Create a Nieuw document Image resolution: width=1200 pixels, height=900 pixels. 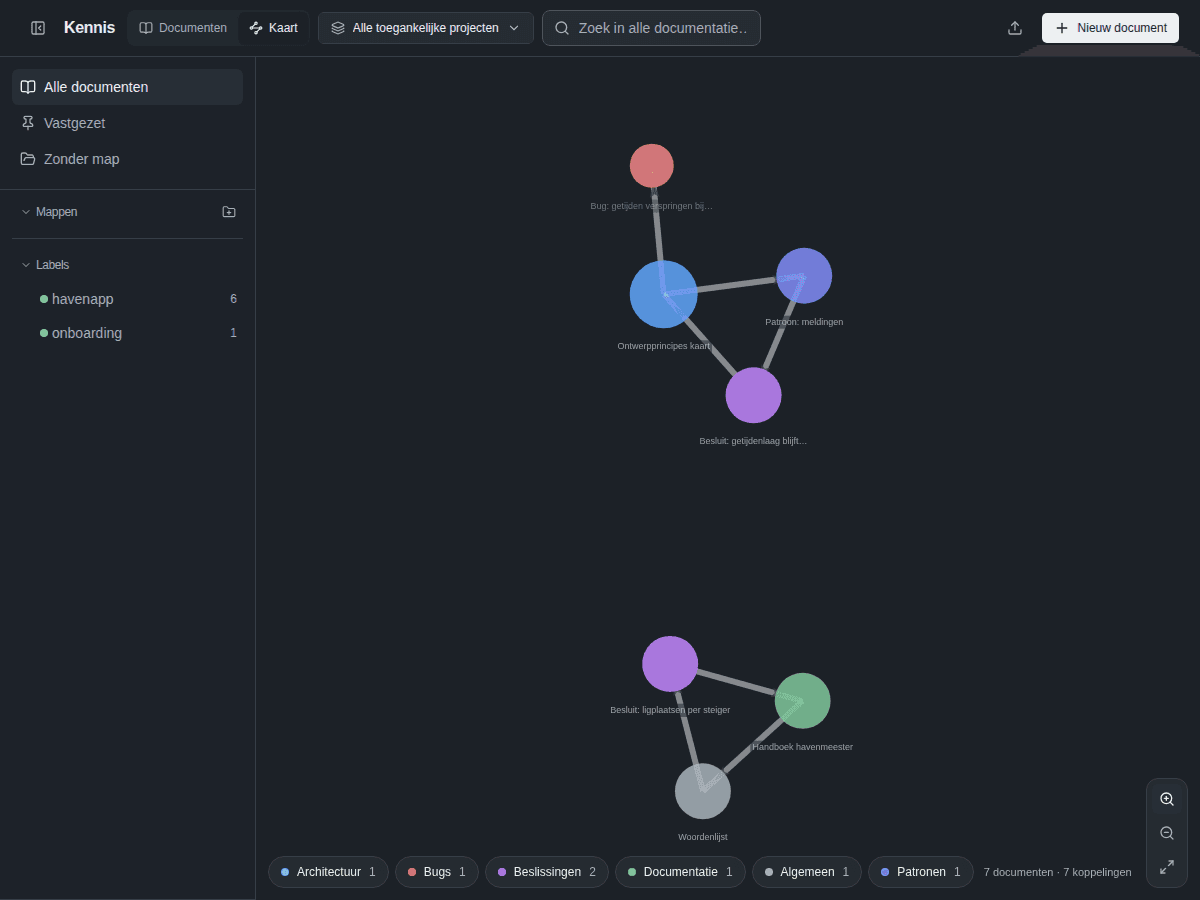[x=1110, y=28]
